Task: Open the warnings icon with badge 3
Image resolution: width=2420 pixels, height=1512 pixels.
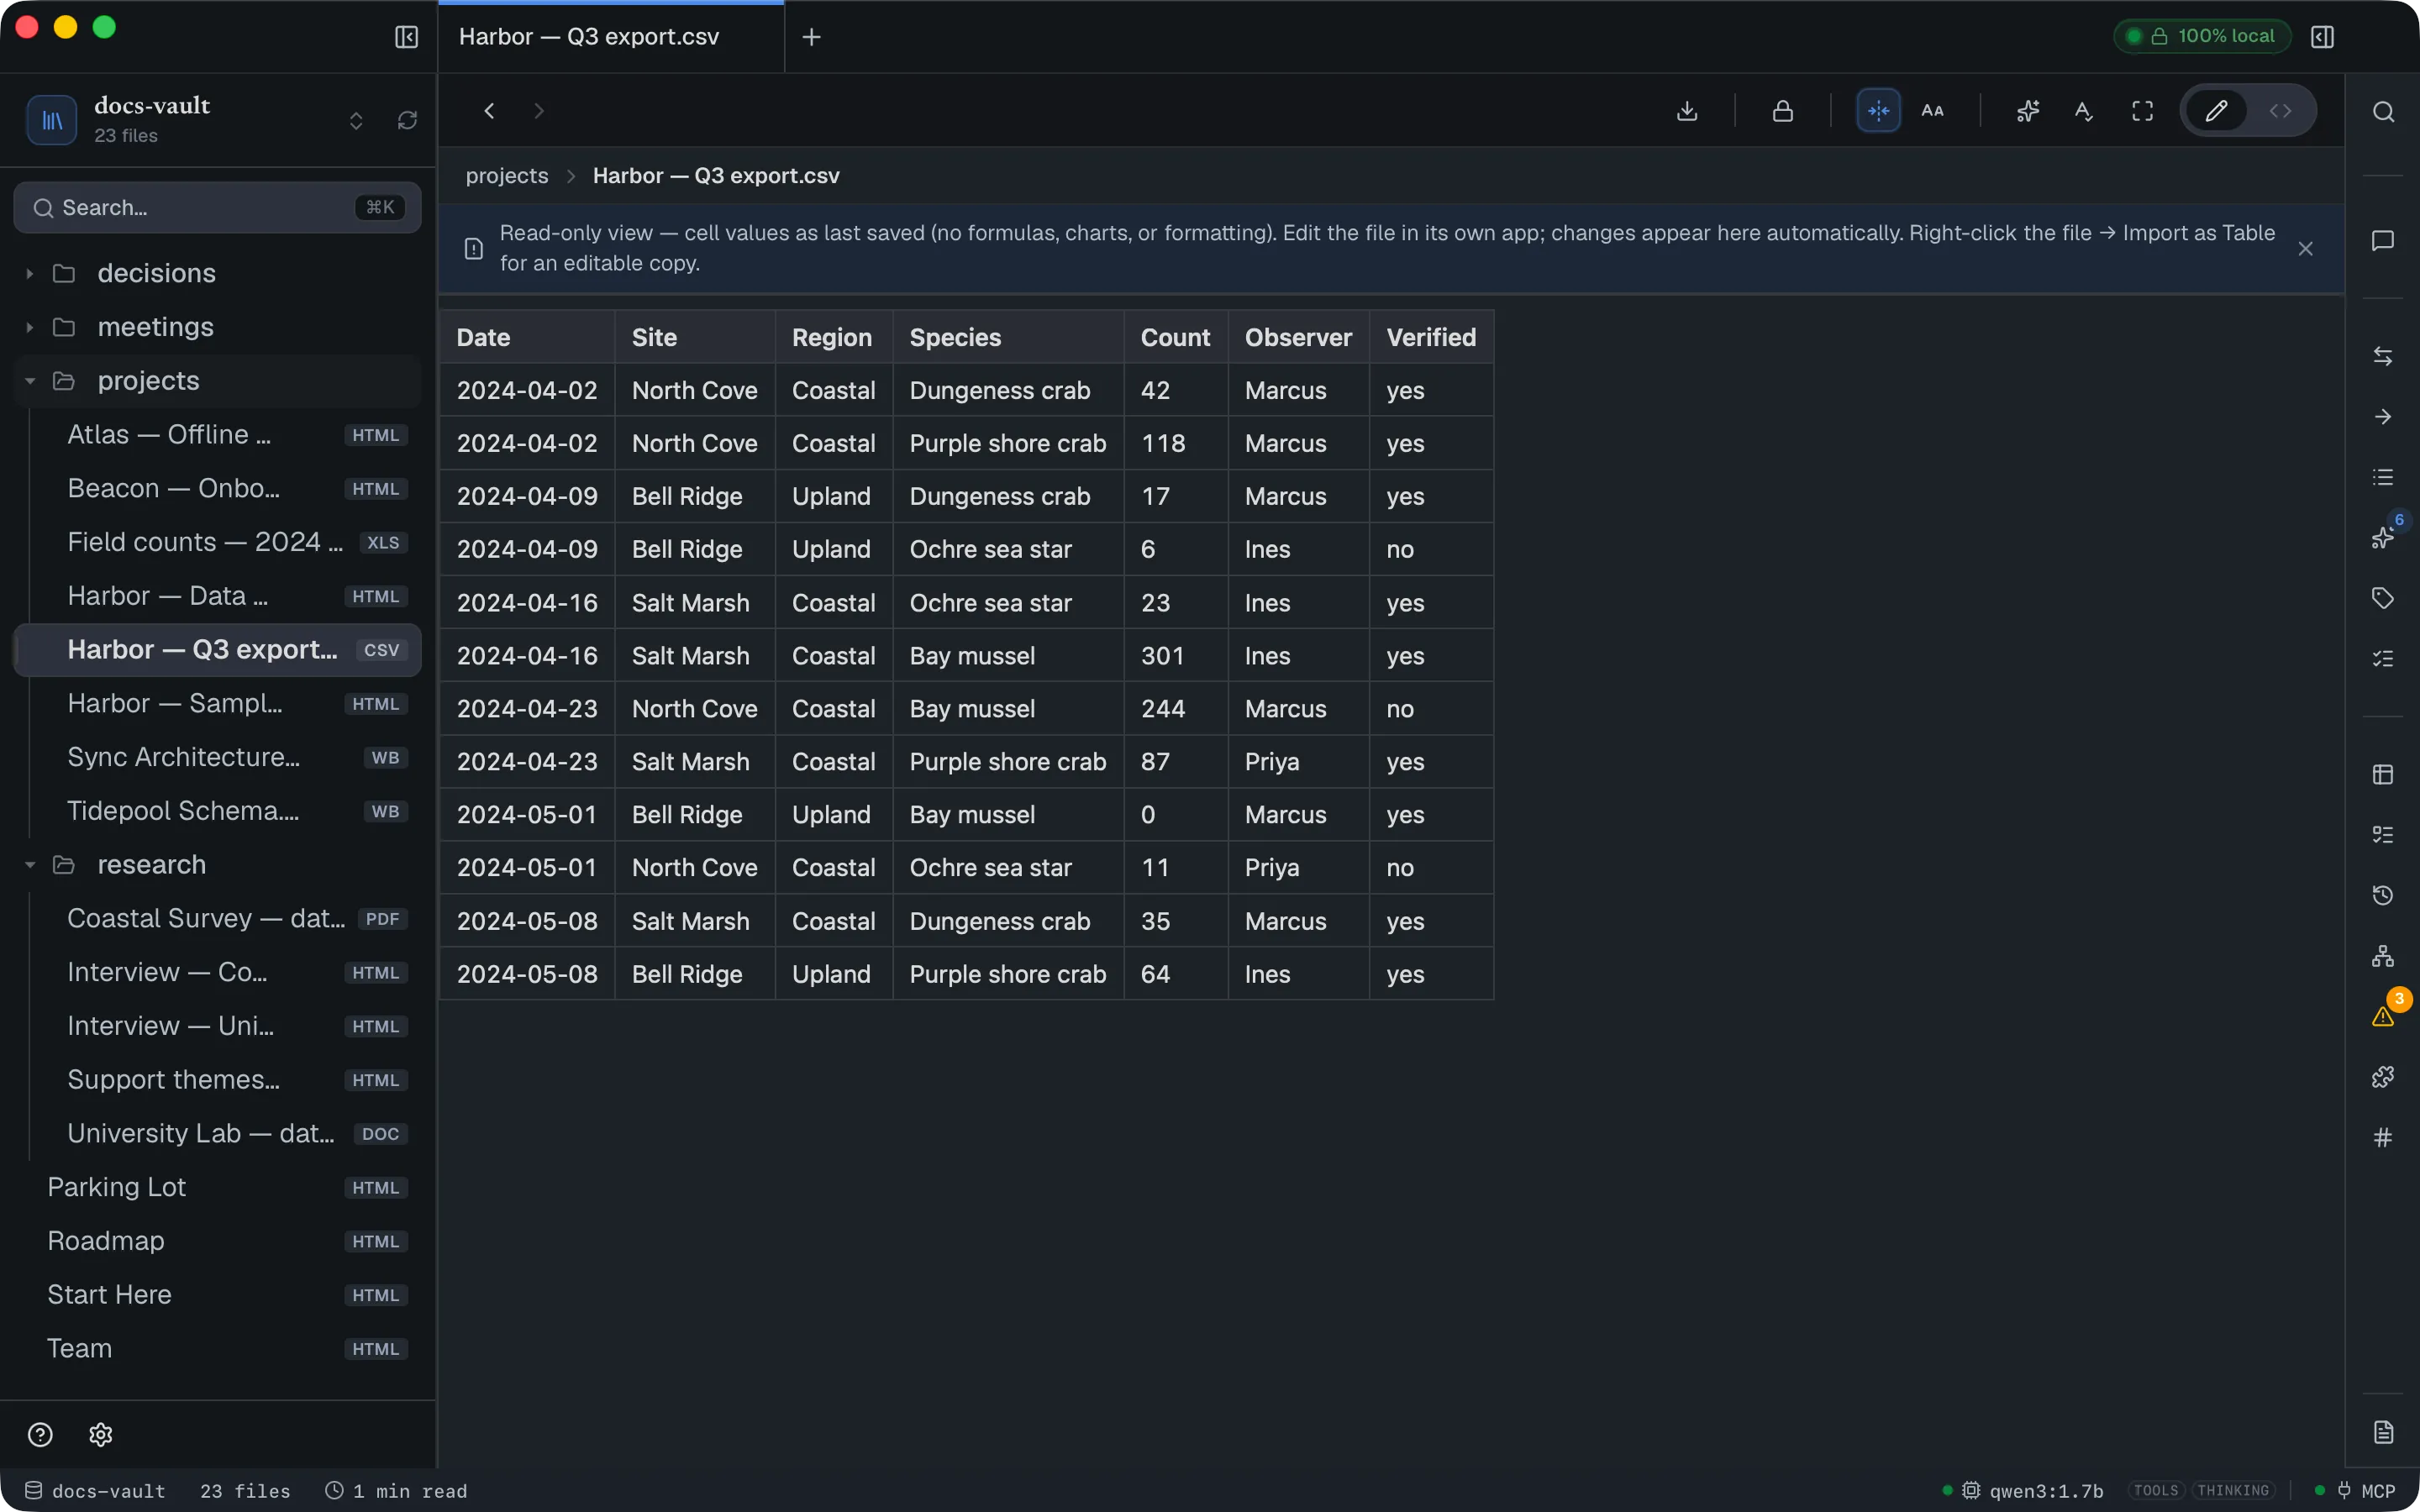Action: (2383, 1016)
